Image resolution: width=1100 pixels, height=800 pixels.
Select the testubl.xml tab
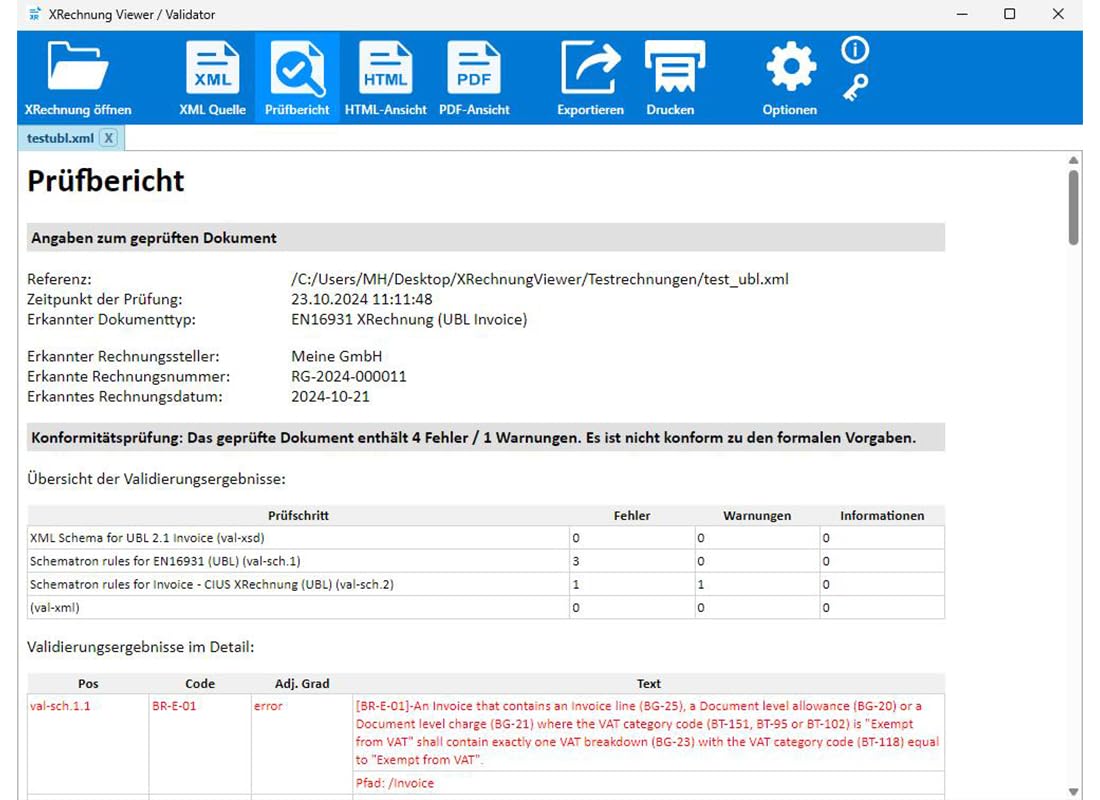(60, 138)
